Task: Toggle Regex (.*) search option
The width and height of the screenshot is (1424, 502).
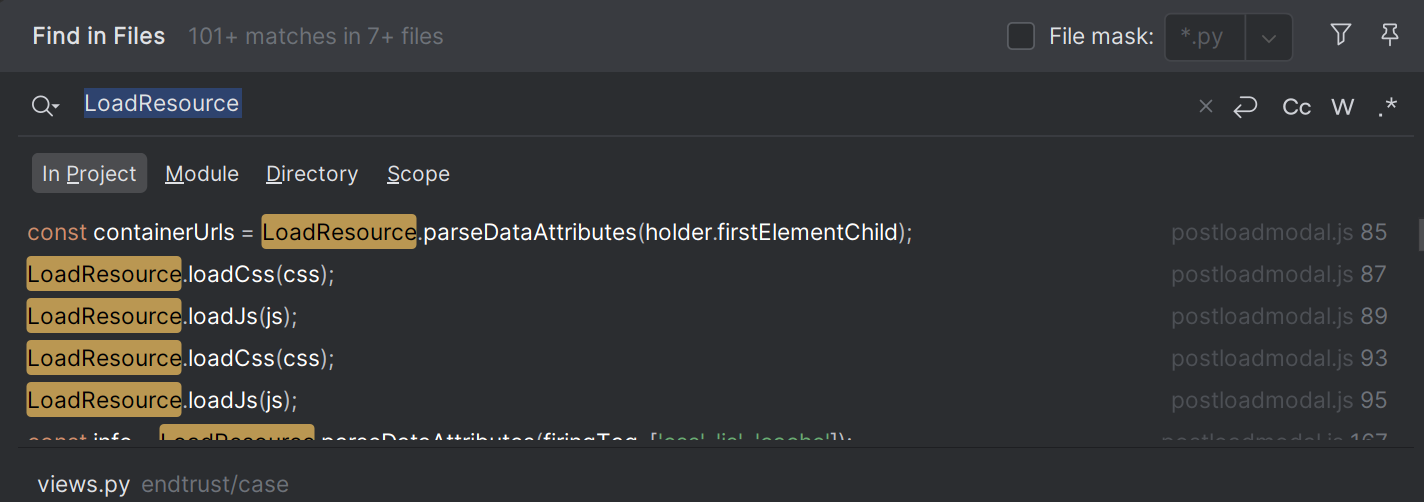Action: [x=1387, y=107]
